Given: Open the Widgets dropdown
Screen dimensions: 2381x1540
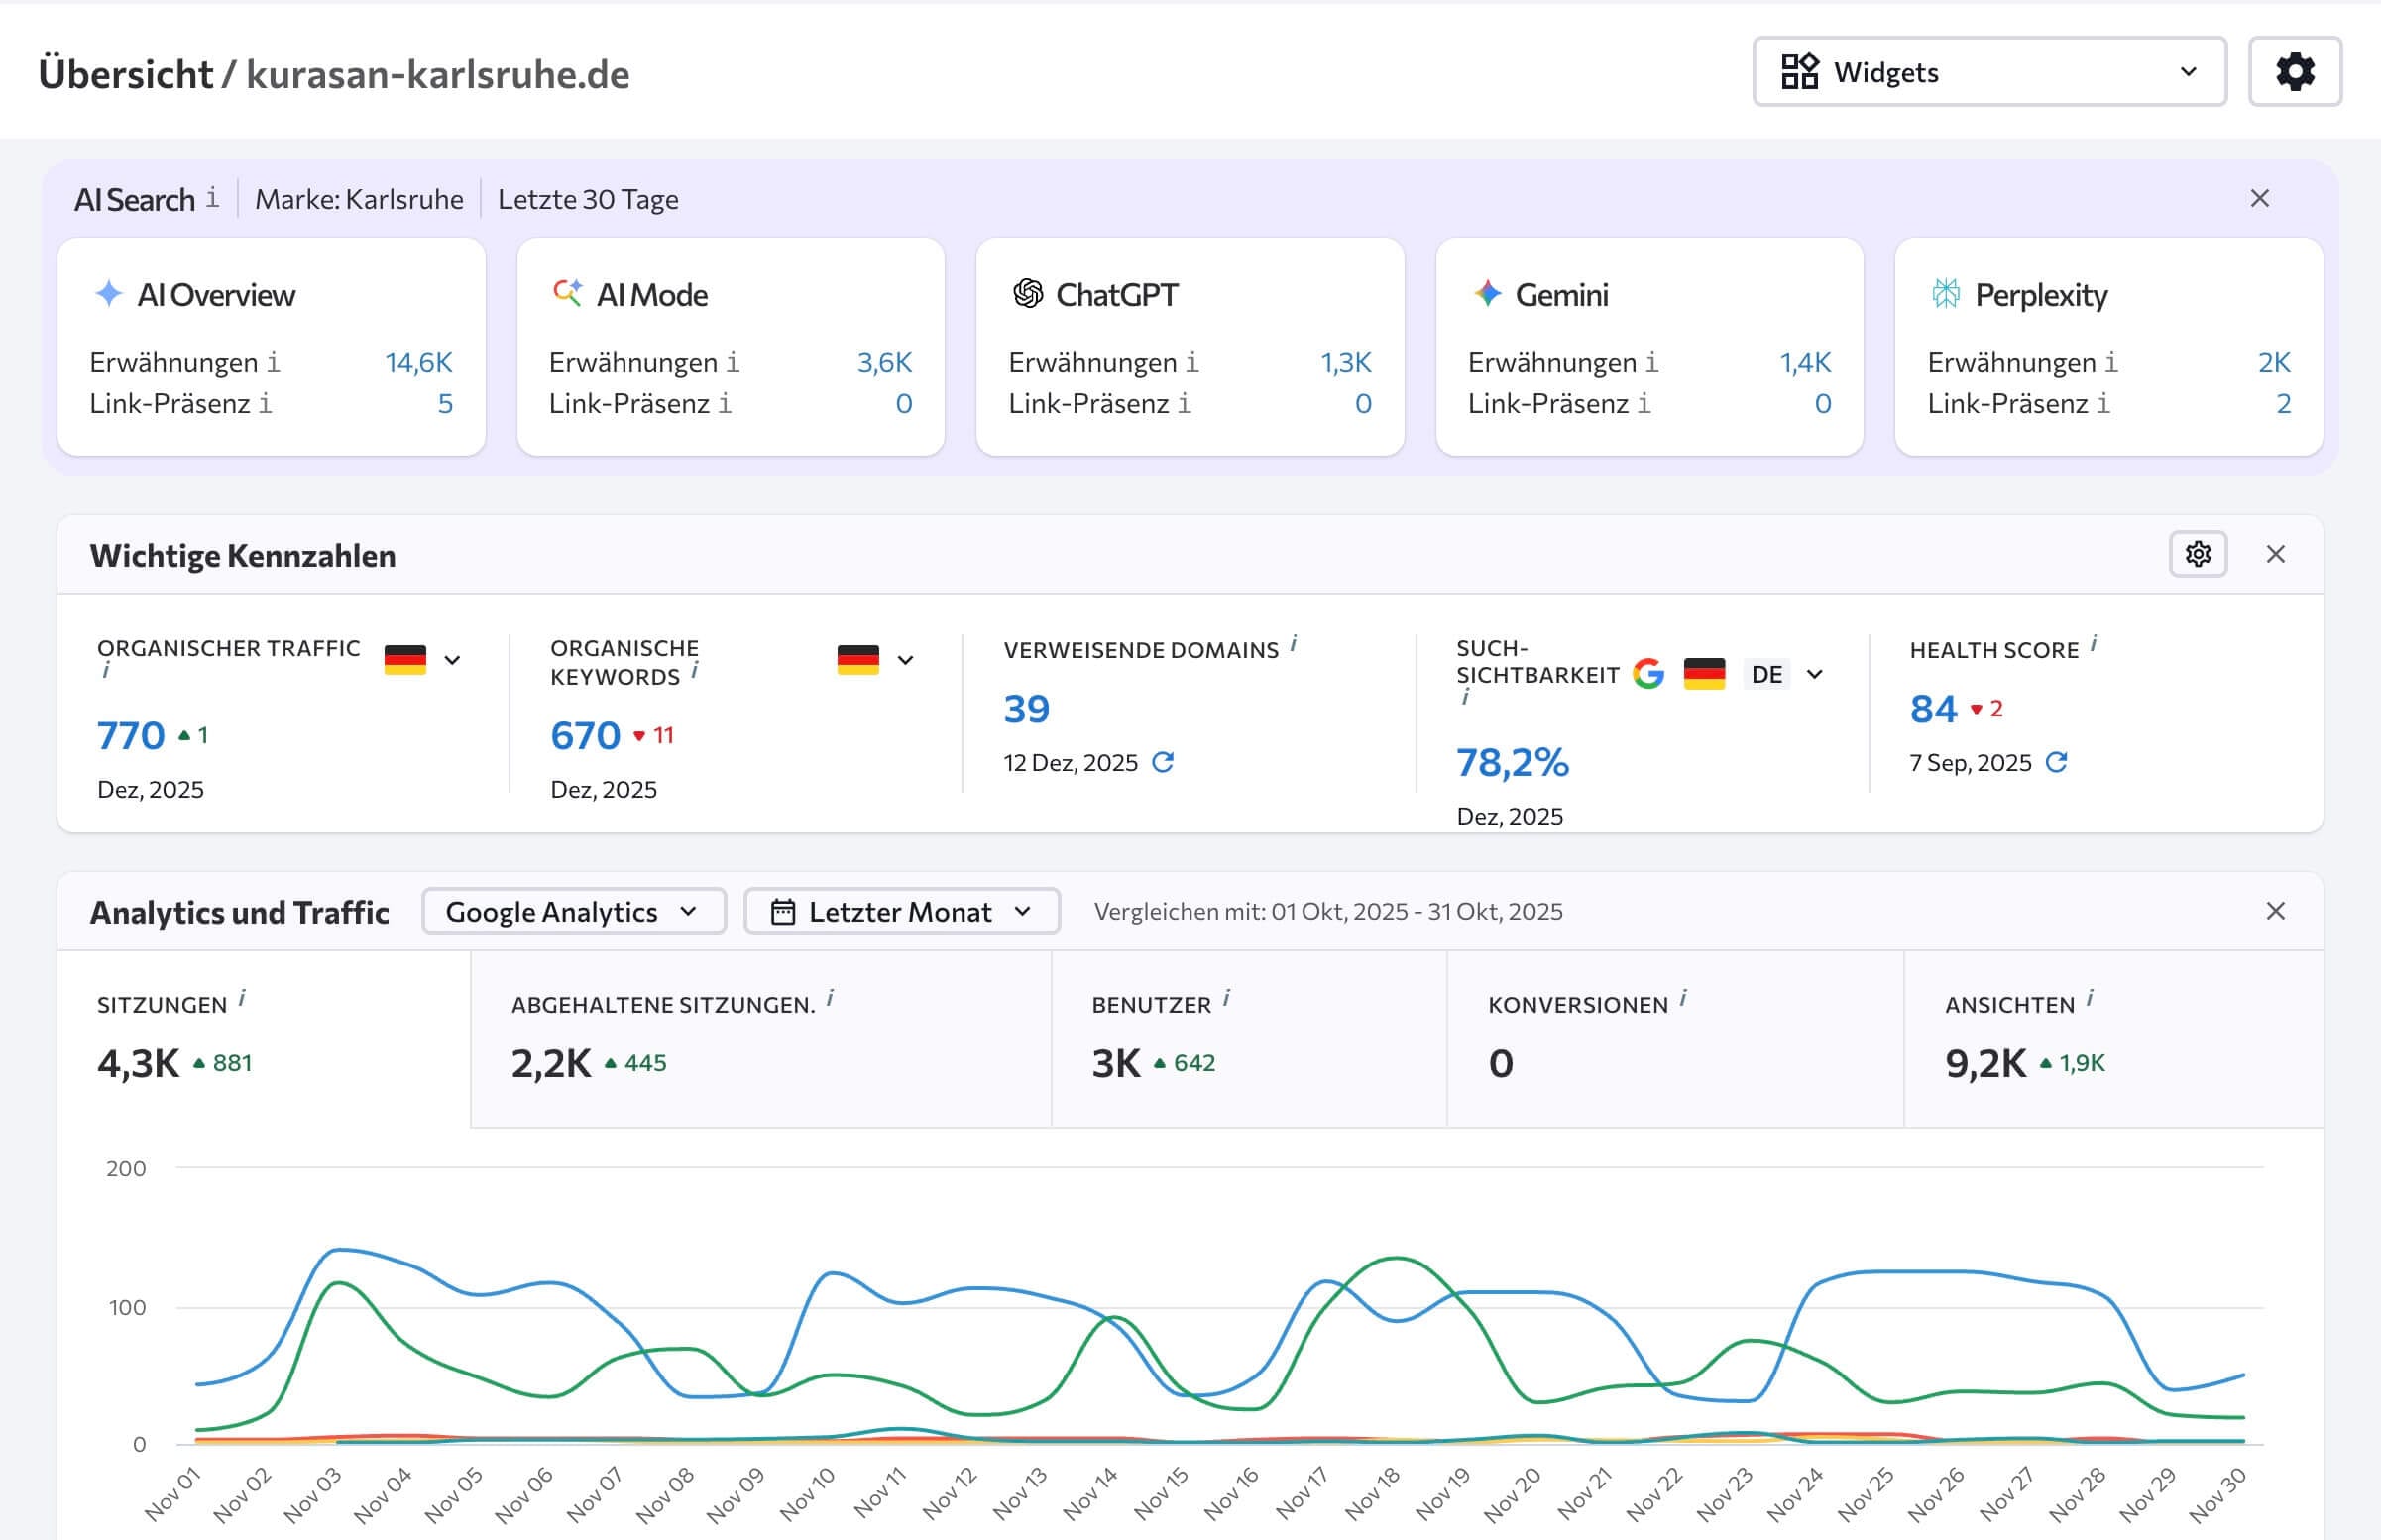Looking at the screenshot, I should pos(1988,71).
